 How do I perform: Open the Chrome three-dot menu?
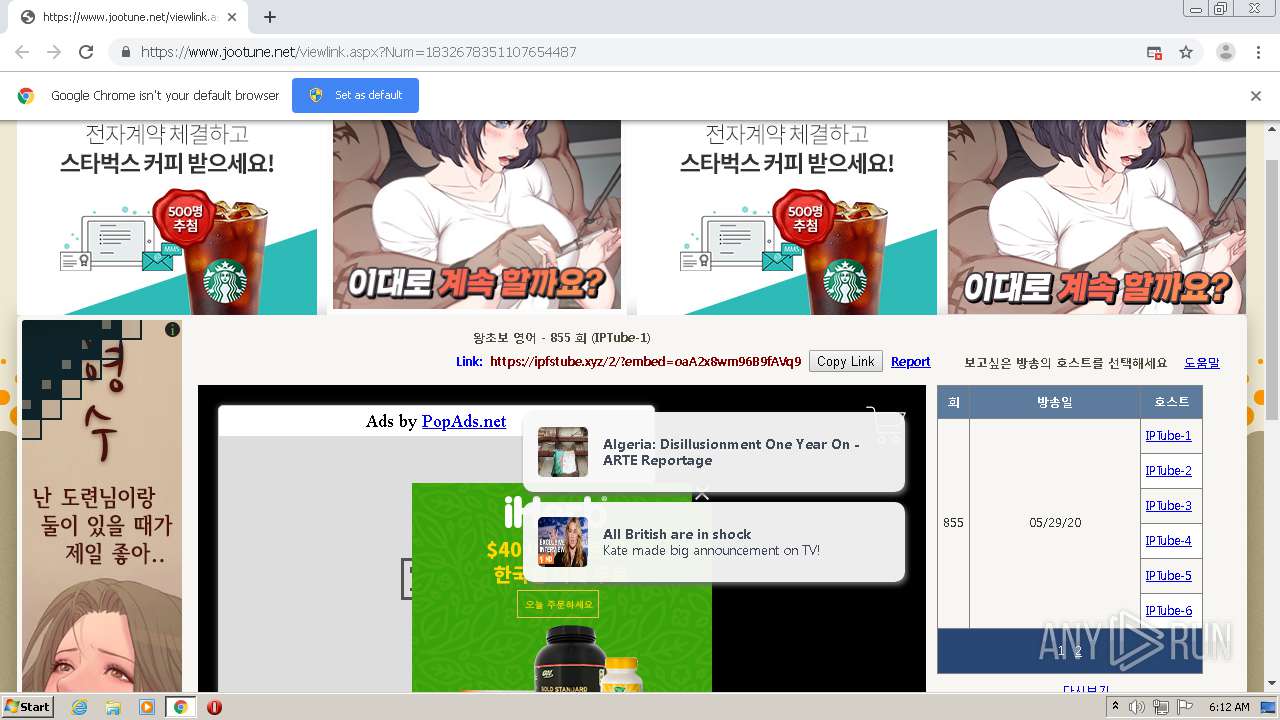1258,52
